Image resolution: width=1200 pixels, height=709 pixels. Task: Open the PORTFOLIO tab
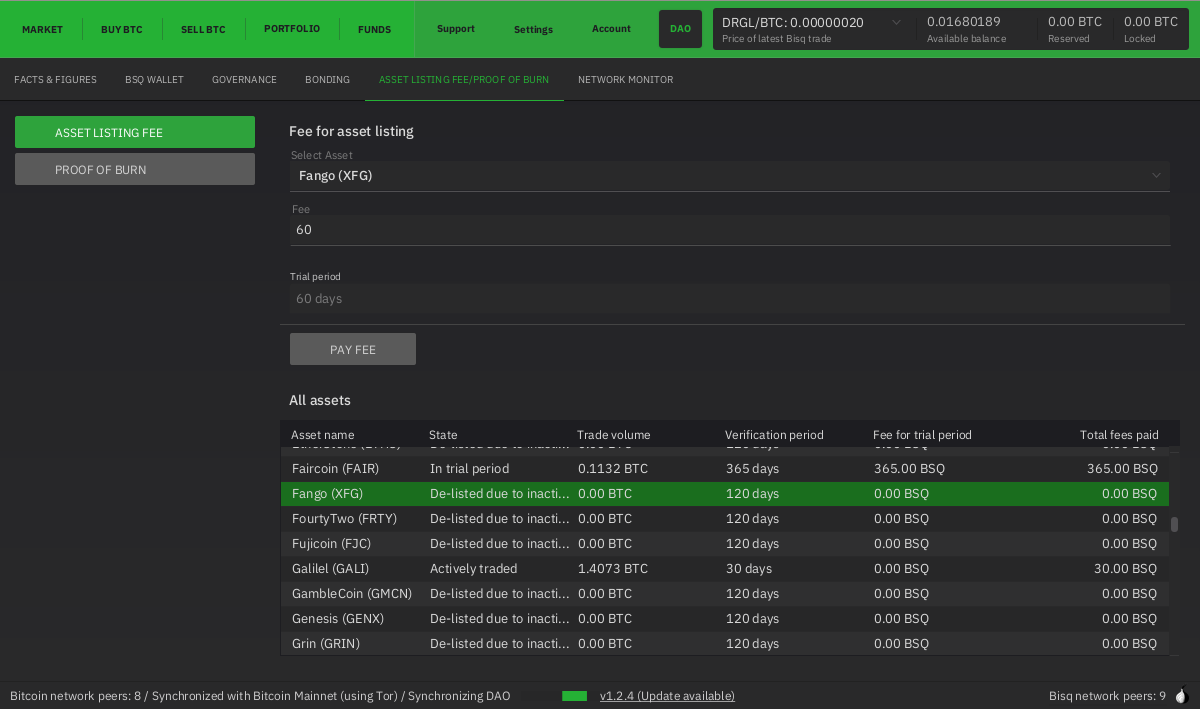click(292, 29)
